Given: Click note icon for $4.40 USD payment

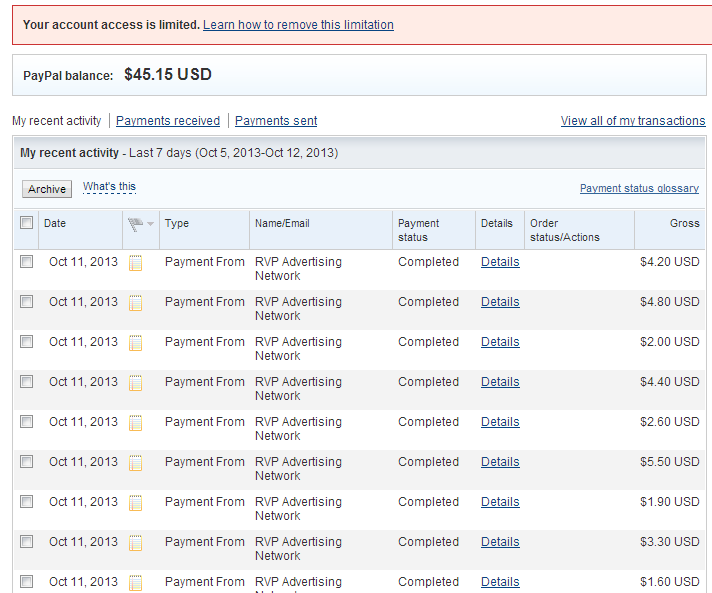Looking at the screenshot, I should tap(136, 383).
